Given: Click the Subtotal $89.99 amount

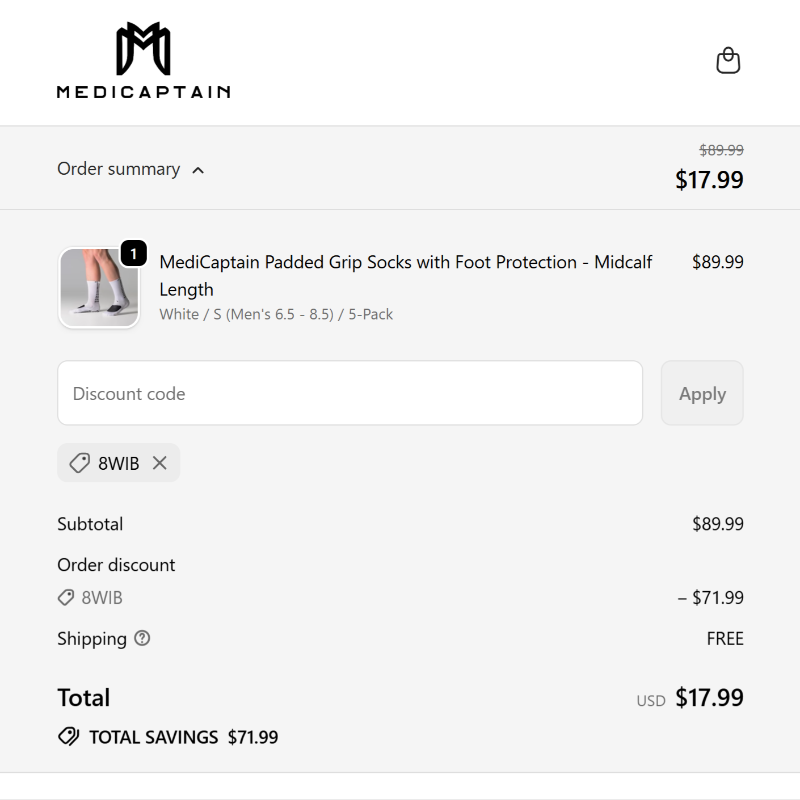Looking at the screenshot, I should pos(717,524).
